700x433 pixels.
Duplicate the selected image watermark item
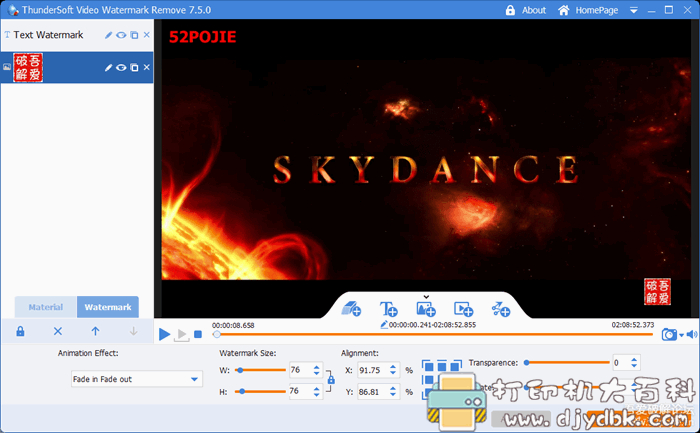[x=134, y=67]
